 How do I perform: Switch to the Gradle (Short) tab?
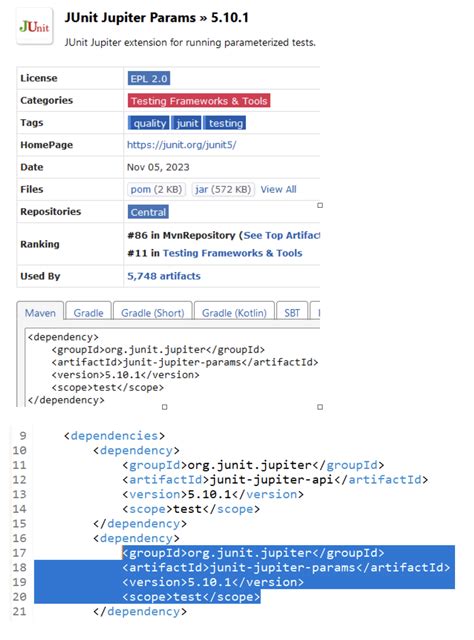(152, 313)
